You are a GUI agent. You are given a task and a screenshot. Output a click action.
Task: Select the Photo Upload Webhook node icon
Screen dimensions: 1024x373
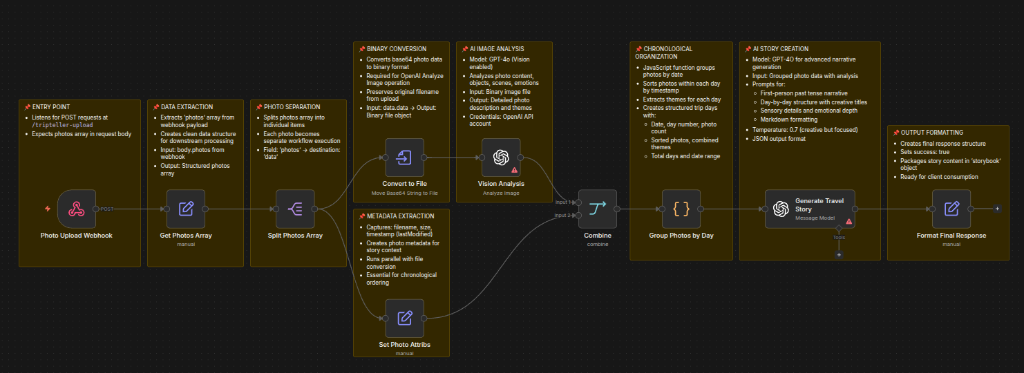[x=76, y=209]
